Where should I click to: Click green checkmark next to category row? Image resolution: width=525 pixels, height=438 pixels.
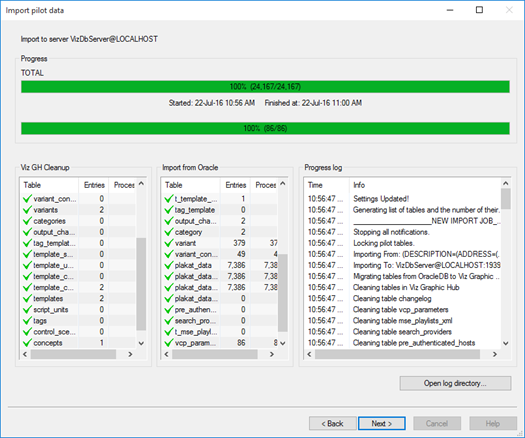[x=169, y=232]
